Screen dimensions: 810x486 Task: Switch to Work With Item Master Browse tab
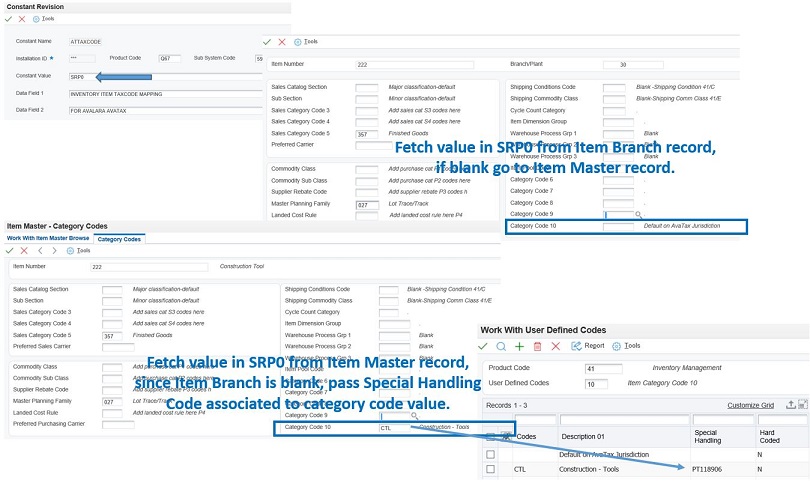[48, 239]
